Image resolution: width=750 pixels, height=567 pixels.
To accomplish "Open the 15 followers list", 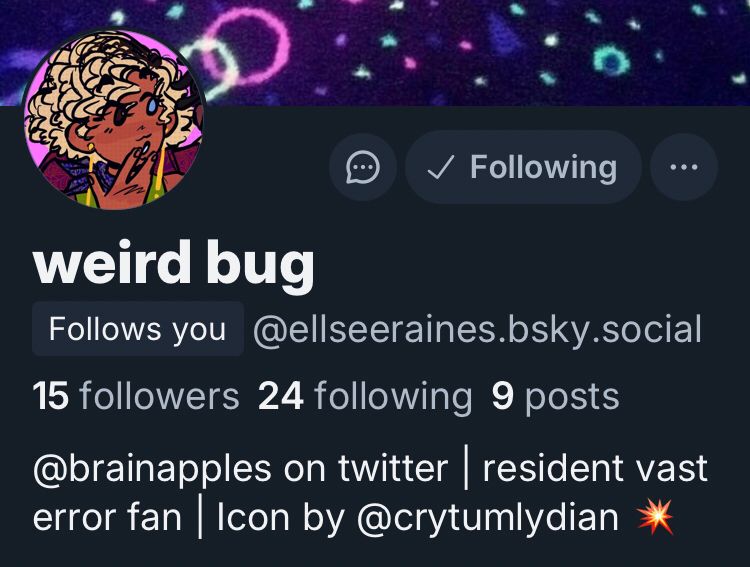I will click(x=136, y=396).
